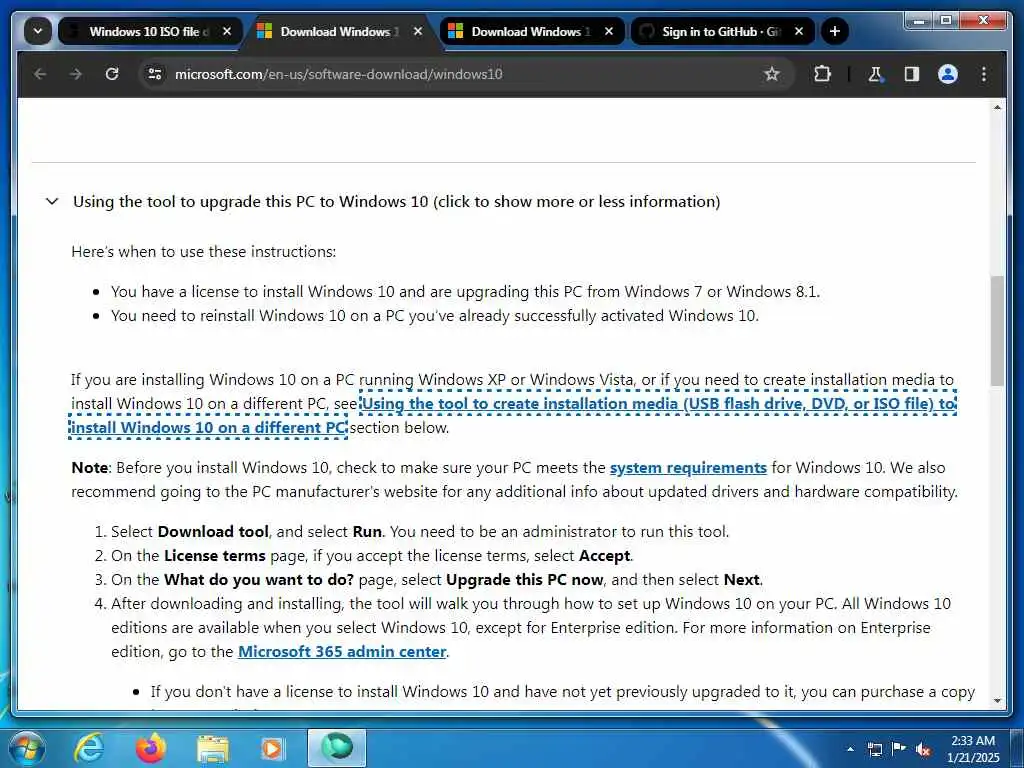Launch Firefox from the taskbar
The image size is (1024, 768).
(x=151, y=748)
